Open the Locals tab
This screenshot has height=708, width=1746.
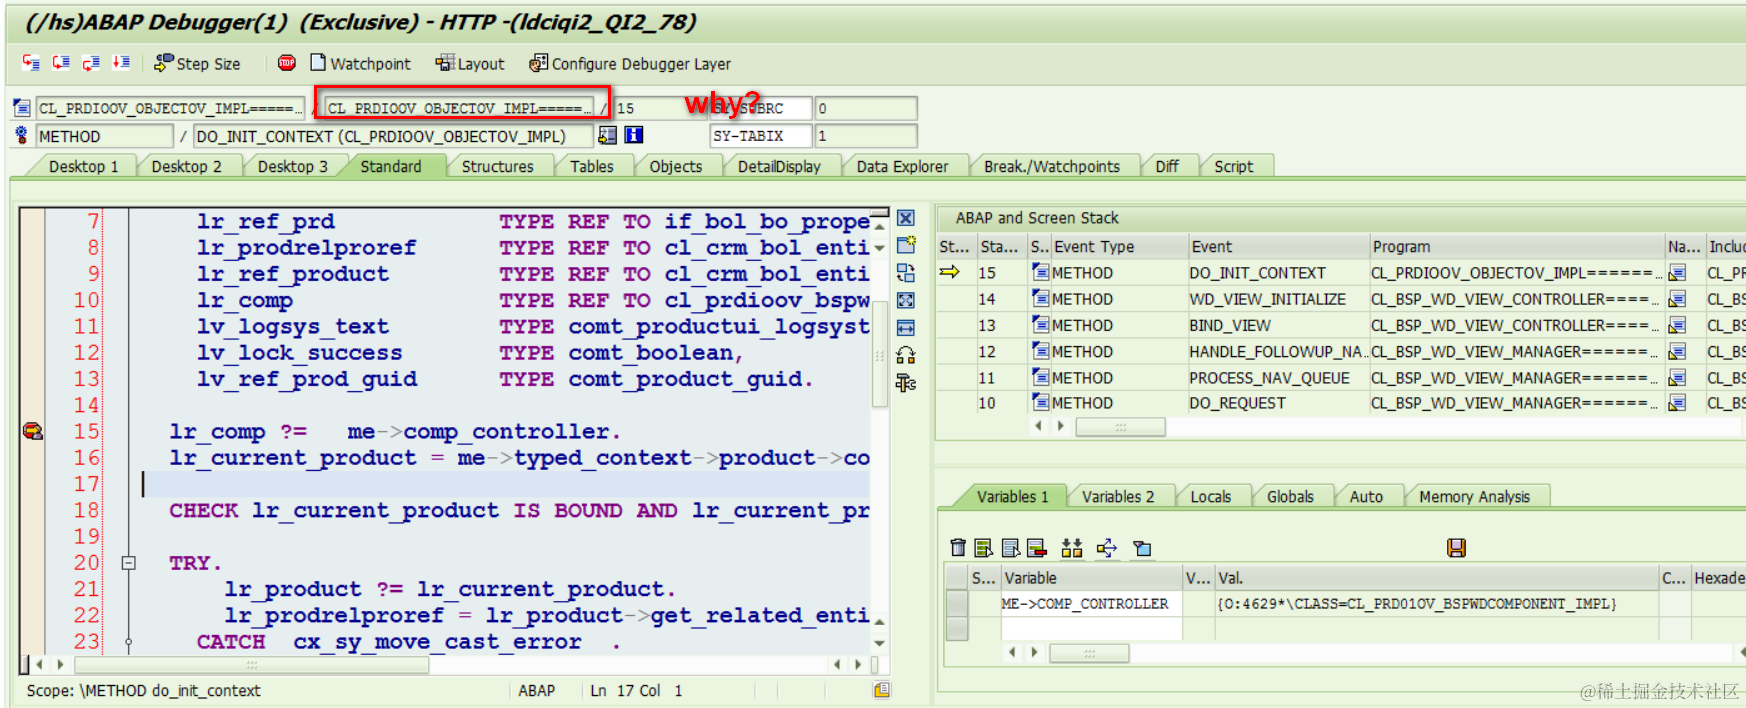(1210, 496)
